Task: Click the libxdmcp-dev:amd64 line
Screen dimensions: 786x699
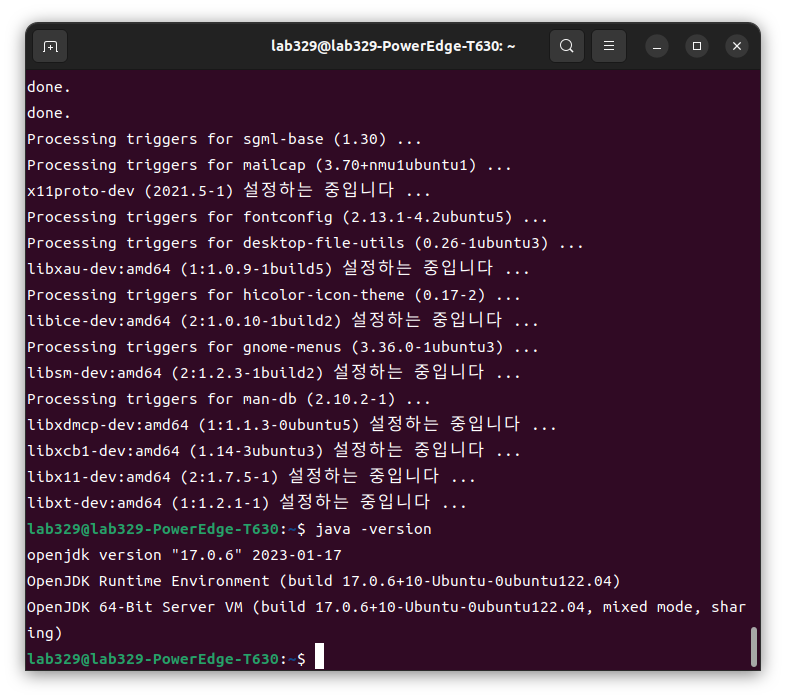Action: (x=292, y=425)
